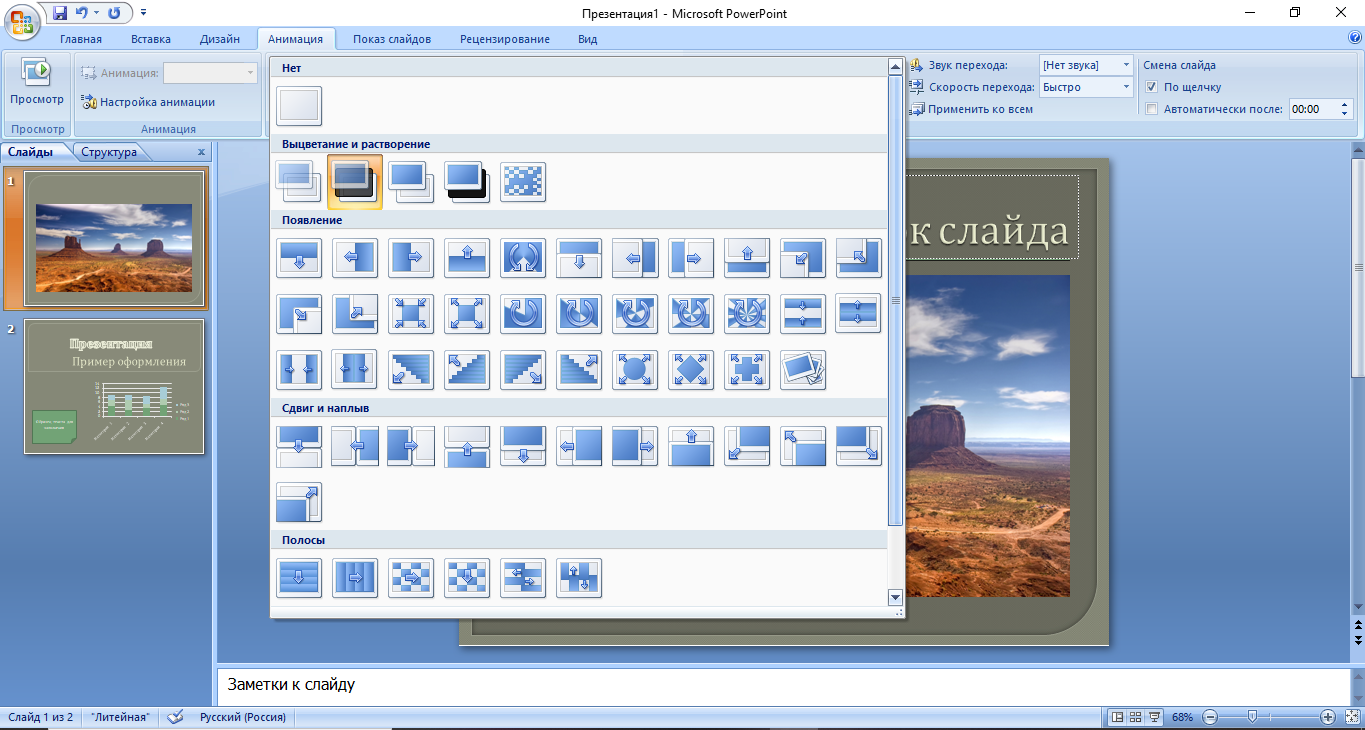Viewport: 1365px width, 730px height.
Task: Enable the 'Автоматически после' checkbox
Action: [x=1151, y=109]
